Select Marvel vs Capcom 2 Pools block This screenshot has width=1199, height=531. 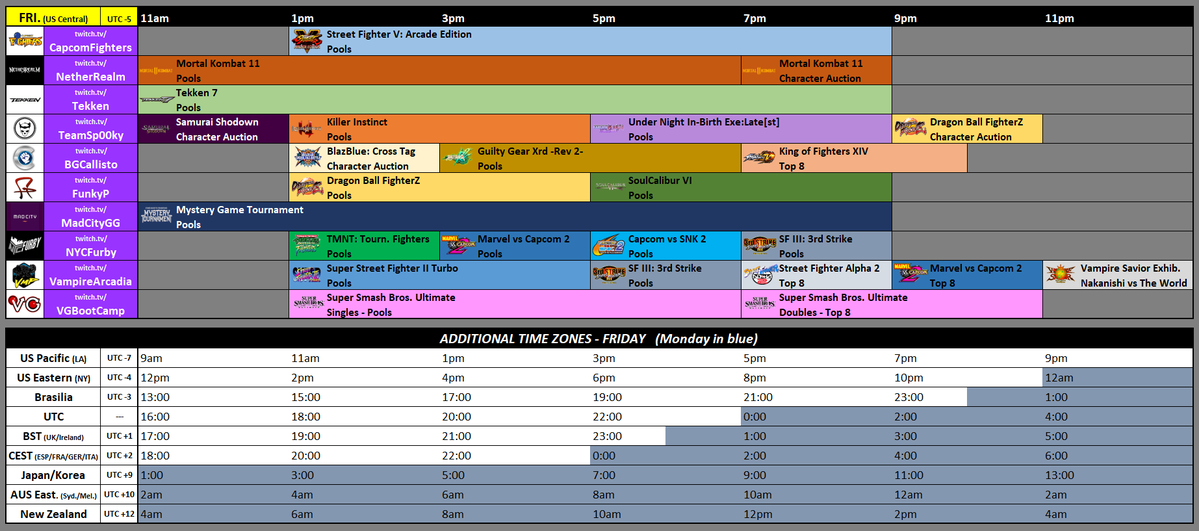point(515,246)
